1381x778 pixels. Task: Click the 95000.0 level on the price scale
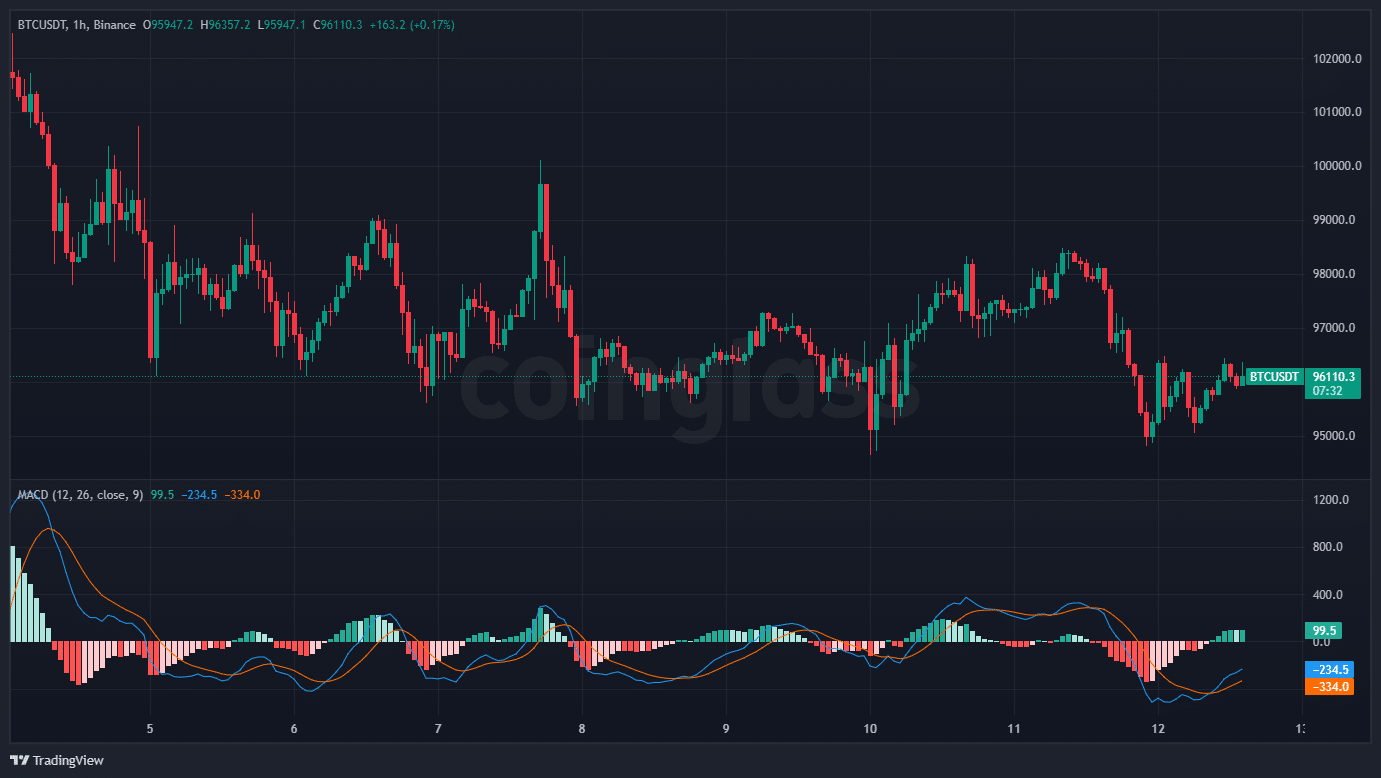(x=1335, y=436)
